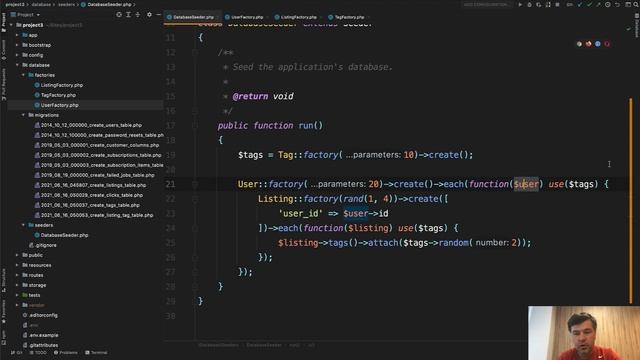The image size is (640, 360).
Task: Open the Project tool window stripe button
Action: click(x=4, y=22)
